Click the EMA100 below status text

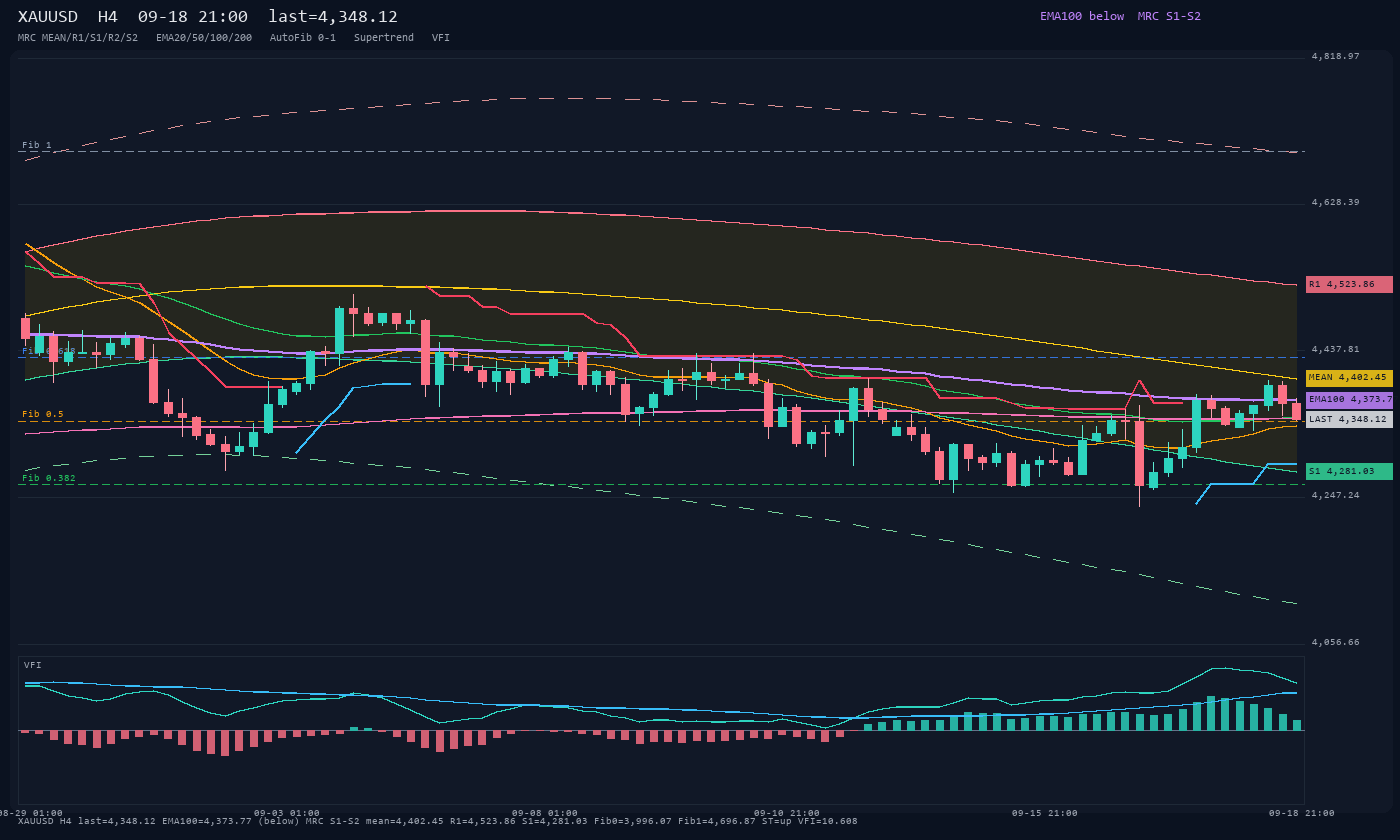coord(1082,16)
